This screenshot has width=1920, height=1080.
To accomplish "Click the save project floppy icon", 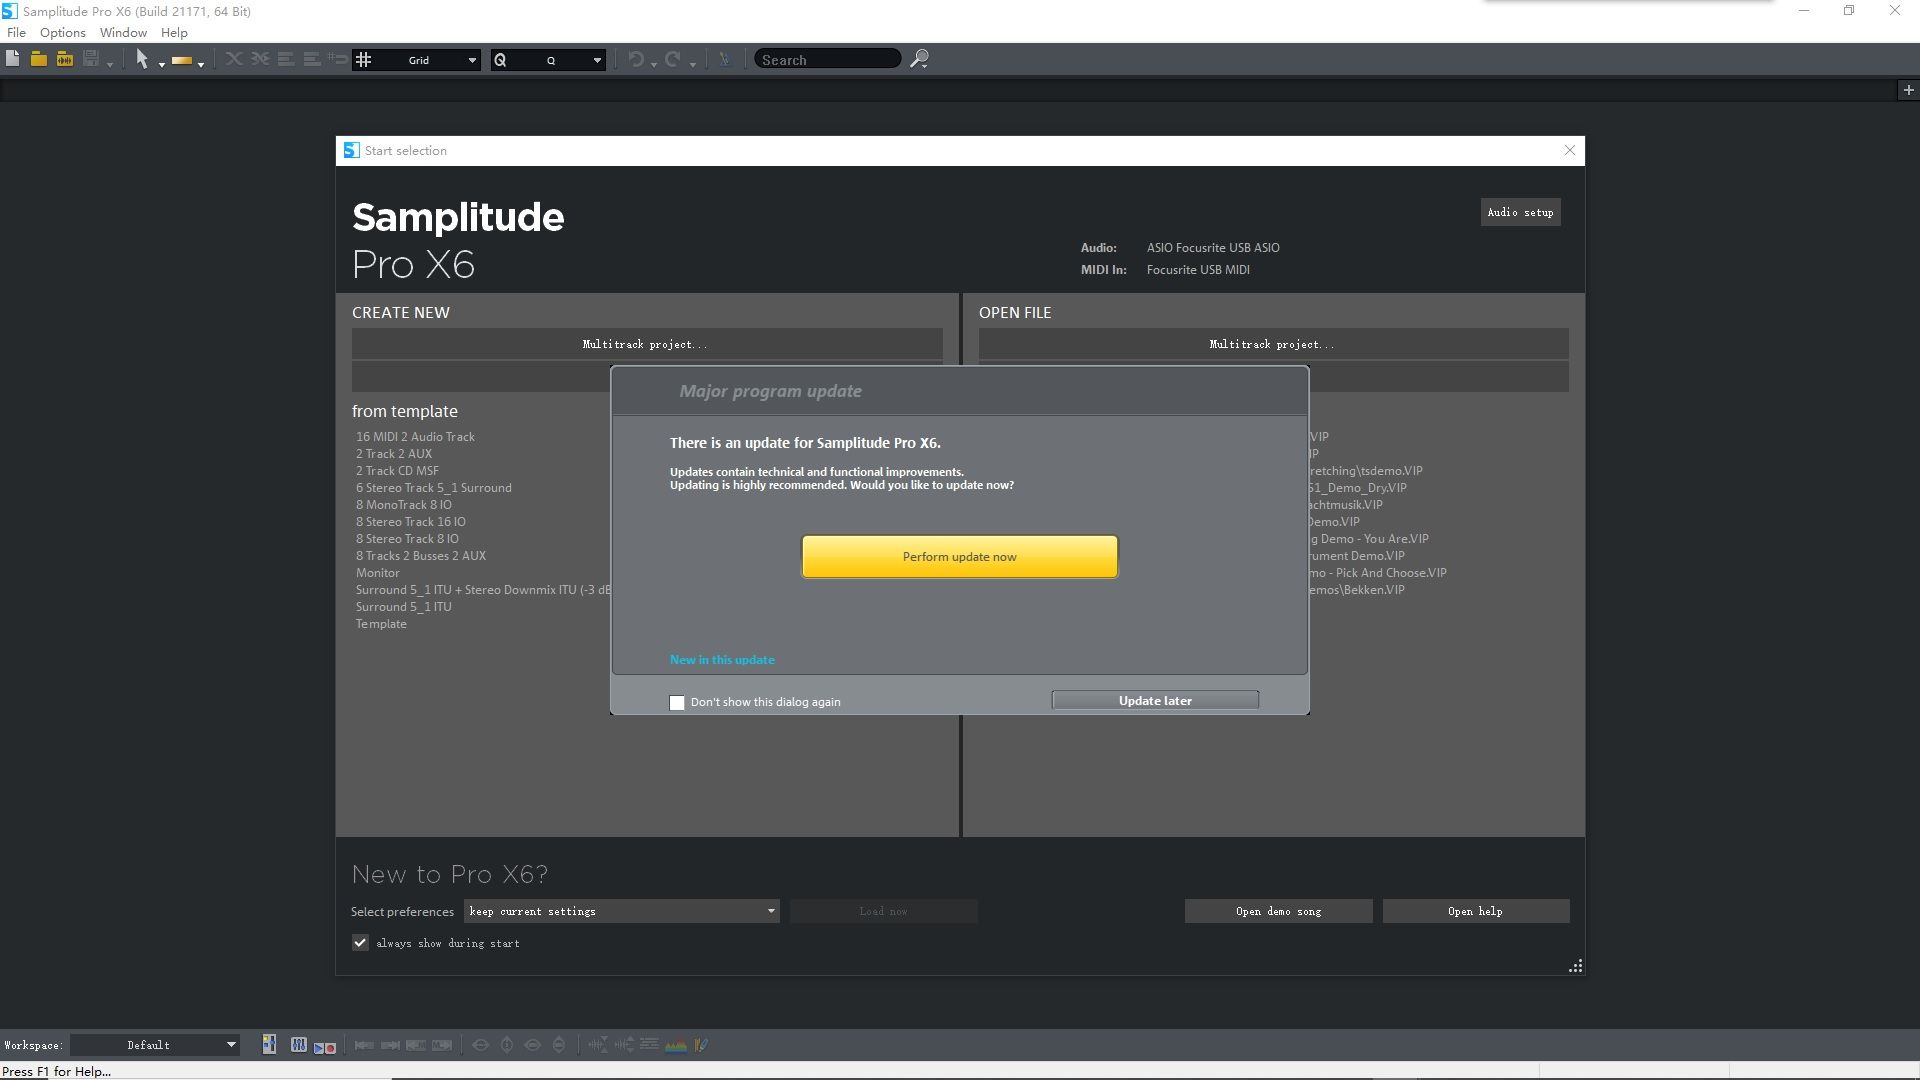I will tap(91, 59).
